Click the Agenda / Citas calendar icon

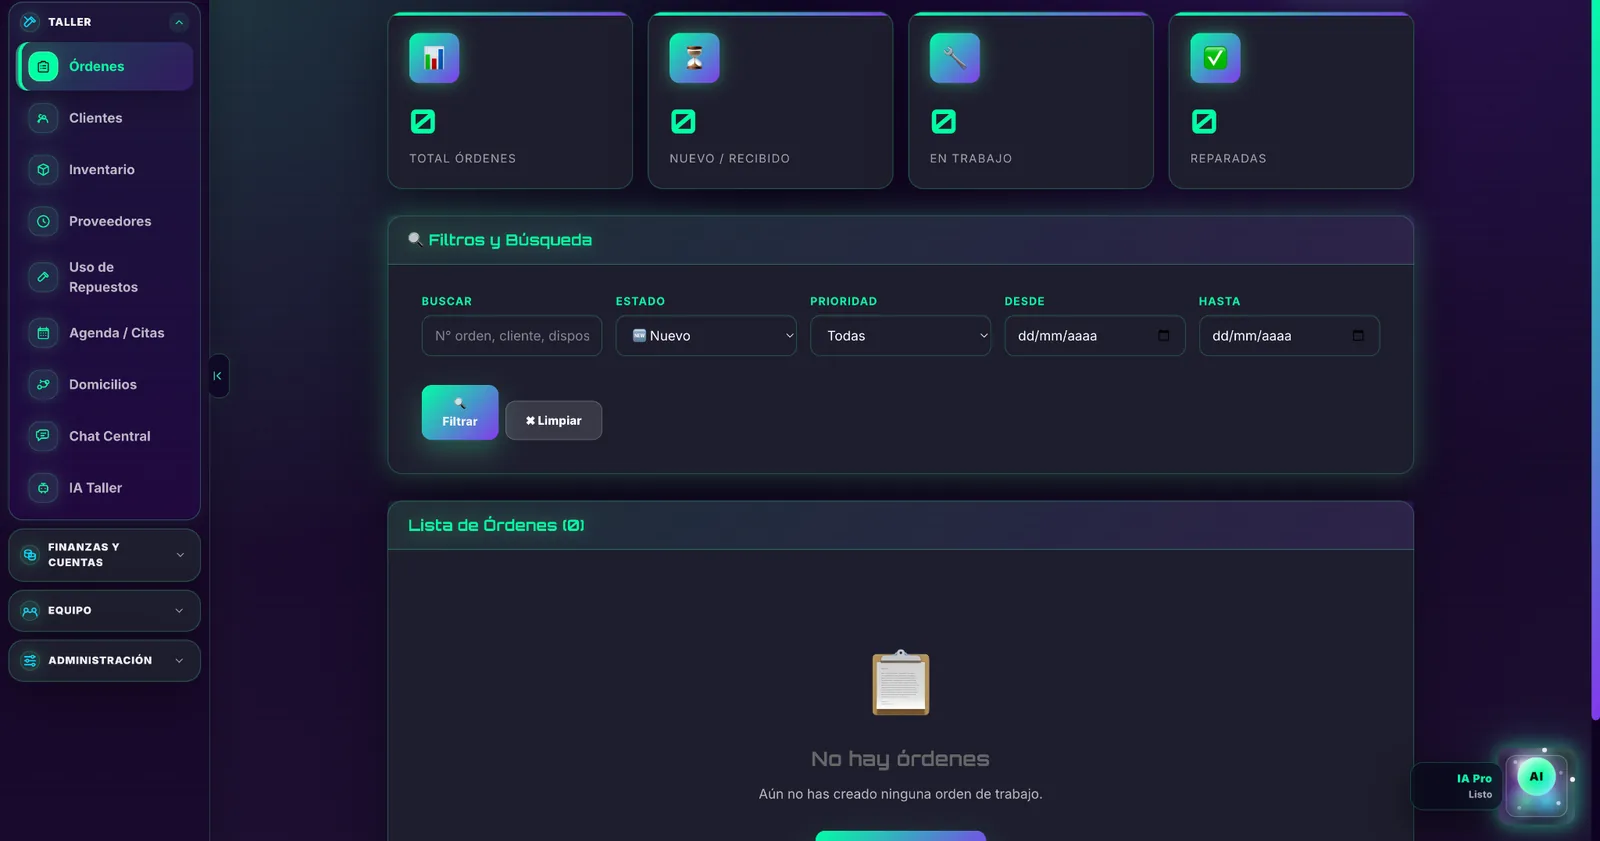43,333
